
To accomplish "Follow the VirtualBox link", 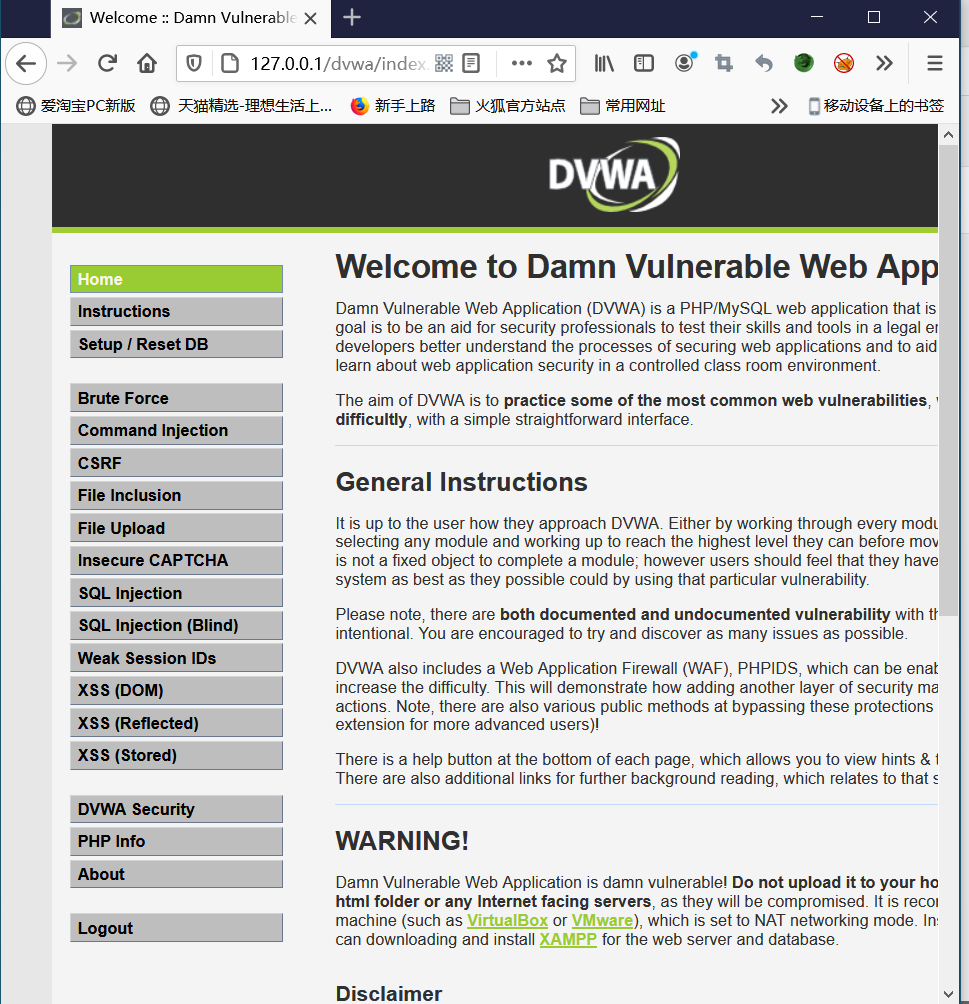I will click(x=507, y=921).
